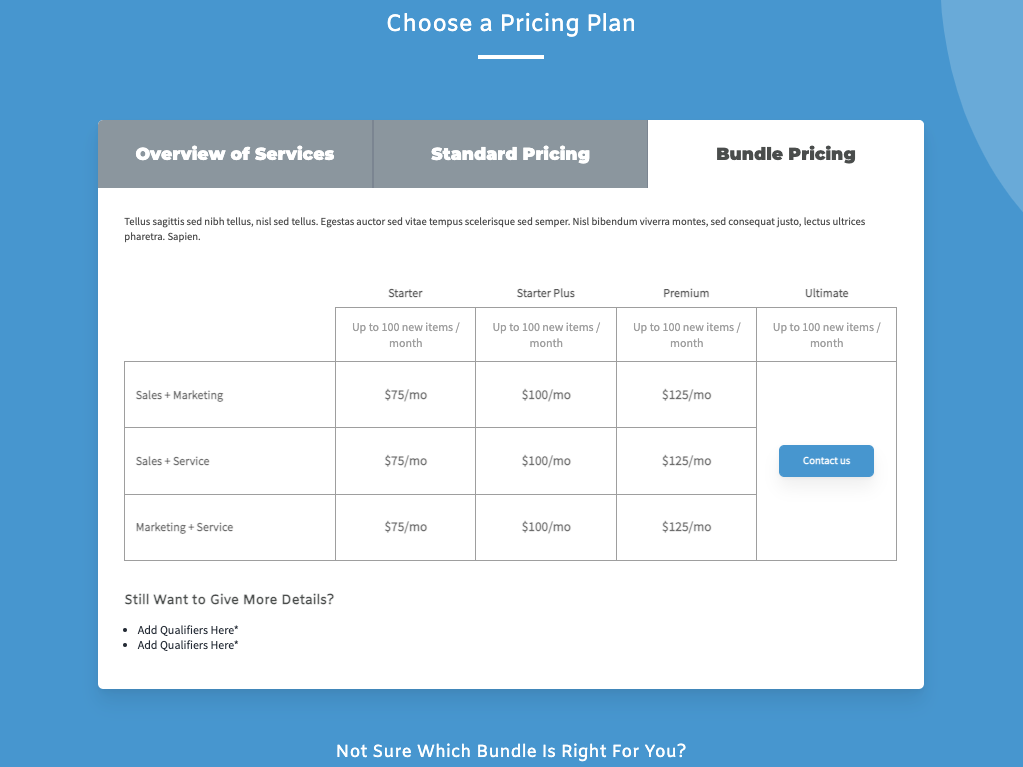
Task: Click the first Add Qualifiers Here link
Action: [x=187, y=630]
